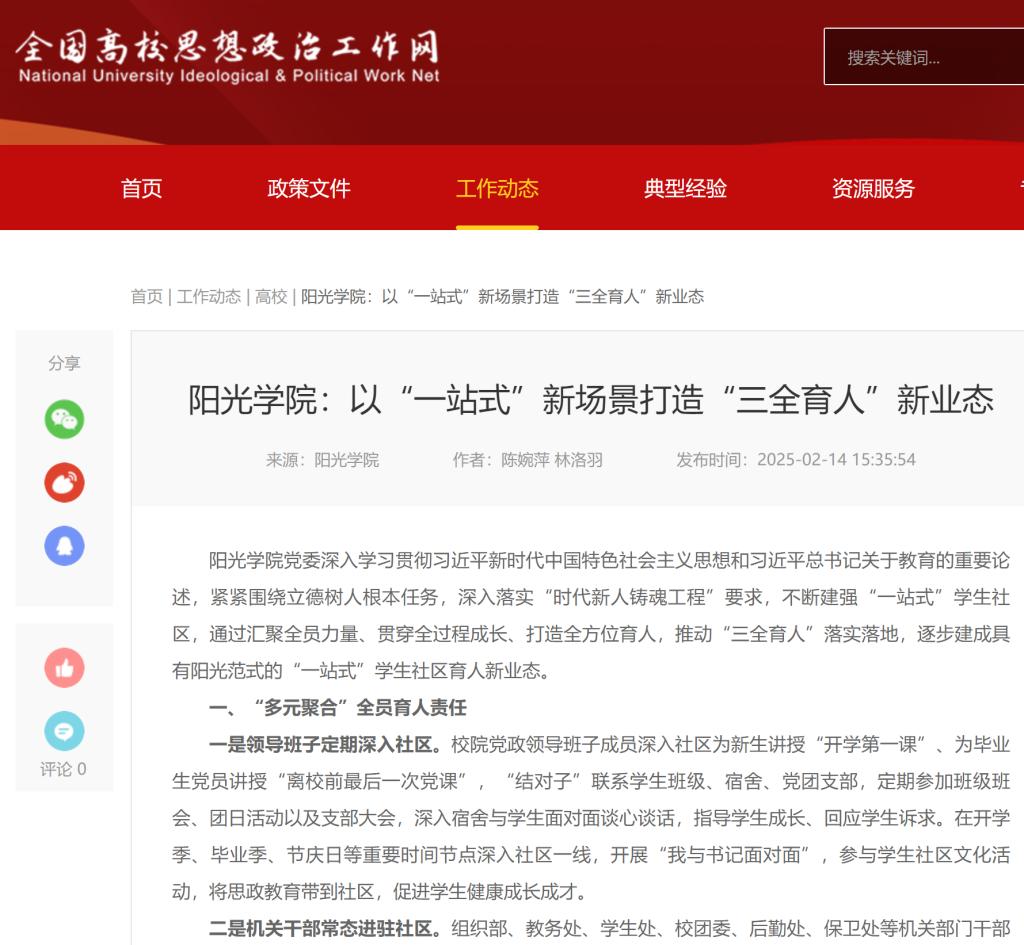This screenshot has height=945, width=1024.
Task: Open the 政策文件 navigation tab
Action: coord(309,188)
